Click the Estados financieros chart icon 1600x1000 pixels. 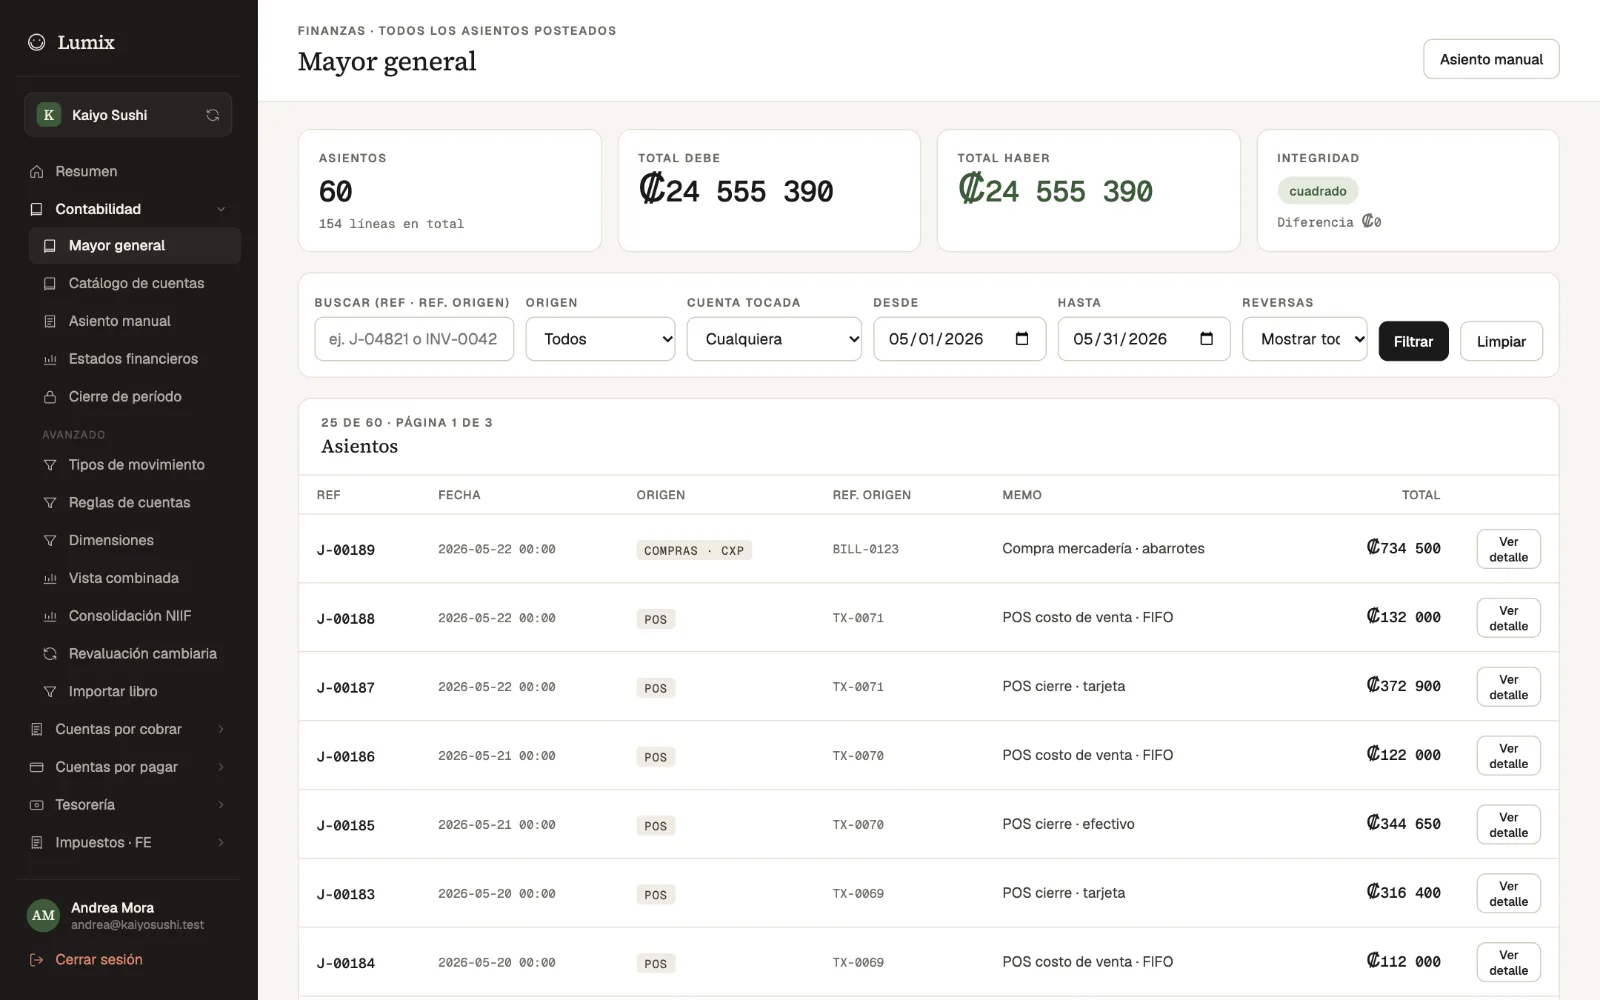tap(50, 359)
